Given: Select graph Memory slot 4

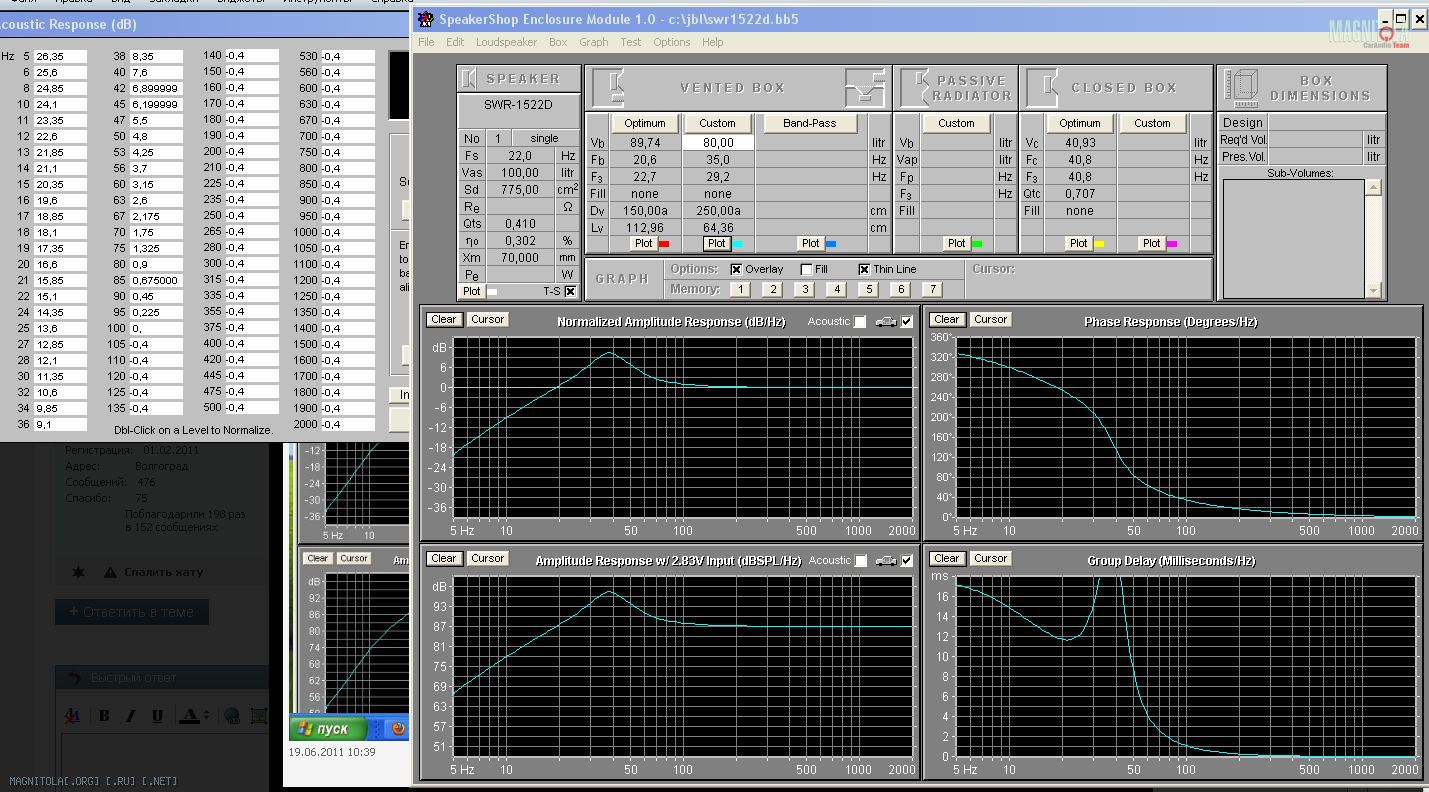Looking at the screenshot, I should (x=836, y=289).
